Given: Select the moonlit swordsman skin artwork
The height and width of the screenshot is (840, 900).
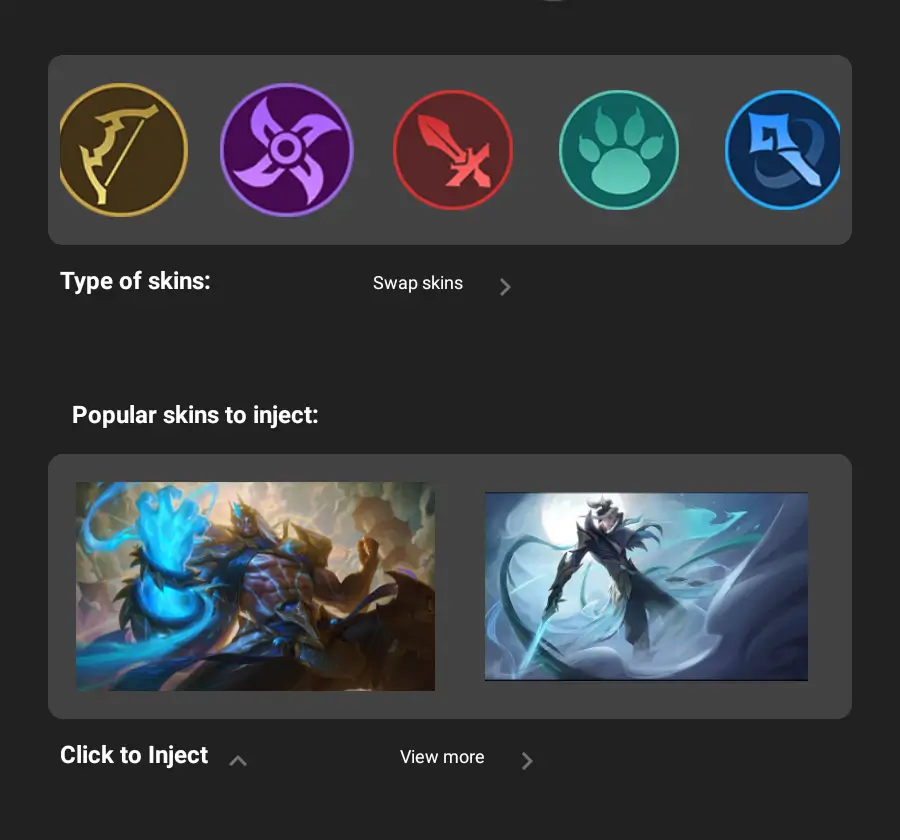Looking at the screenshot, I should click(646, 586).
